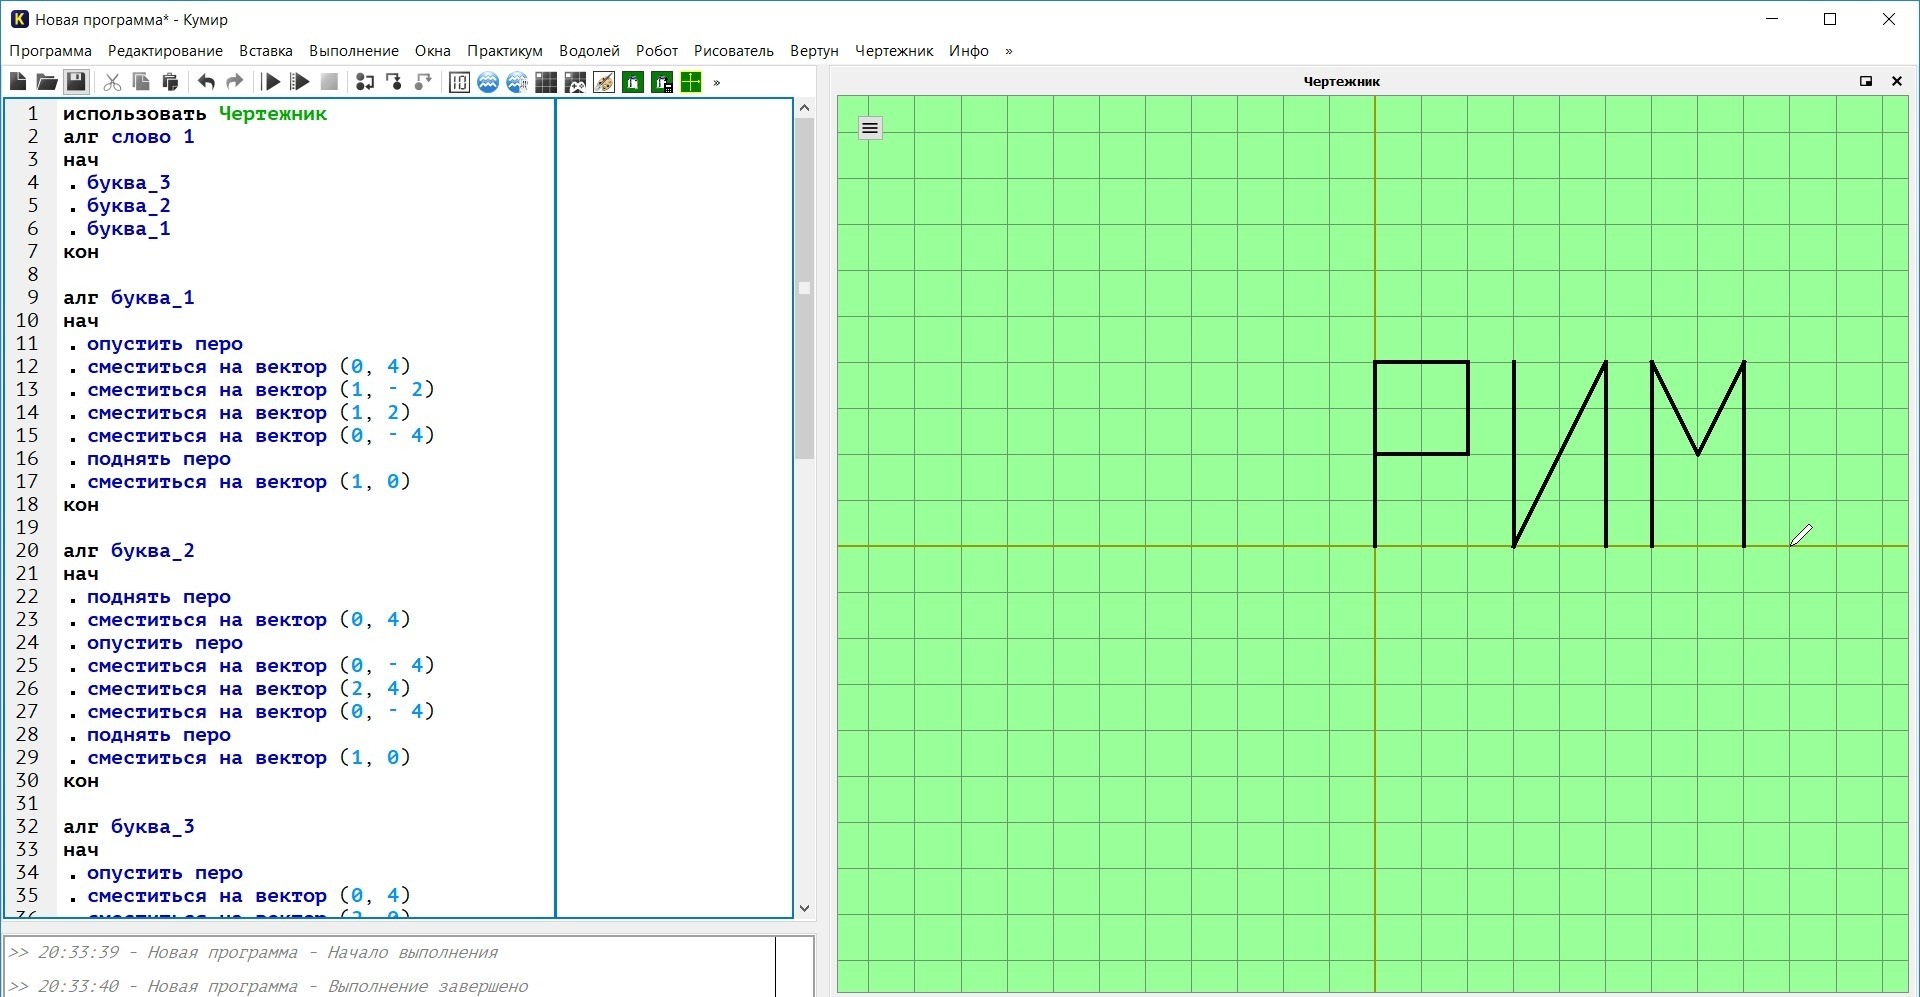1920x997 pixels.
Task: Maximize the Кумир window
Action: (x=1830, y=19)
